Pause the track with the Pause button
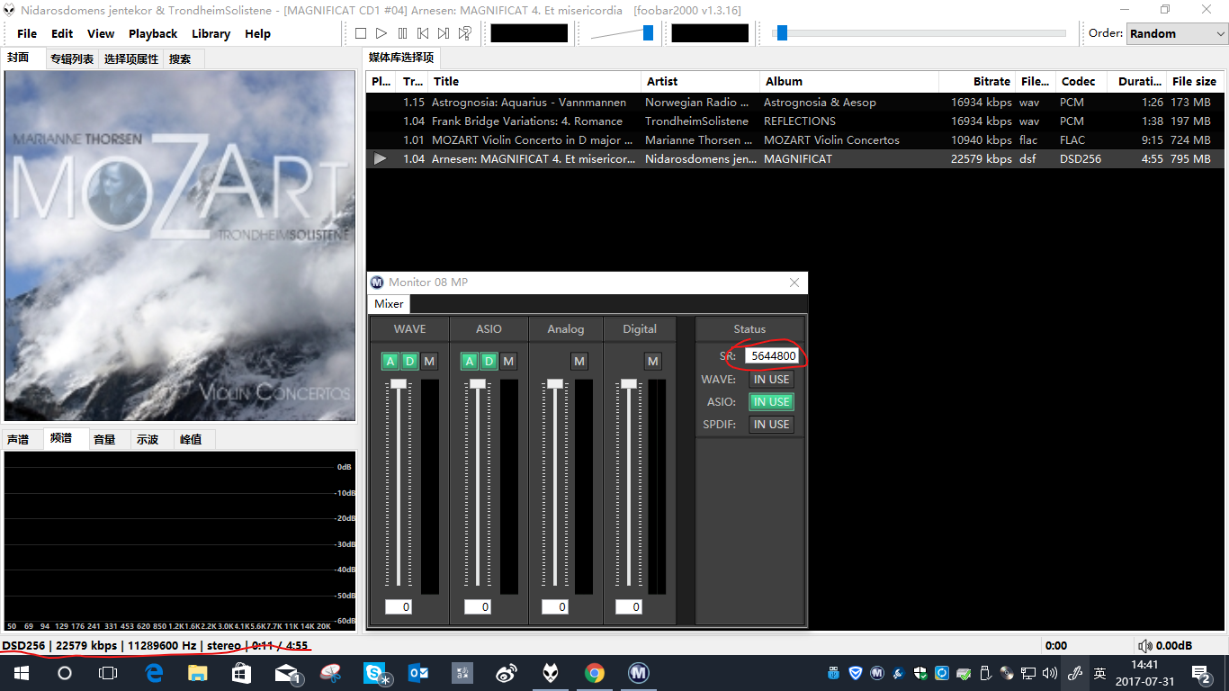 402,33
